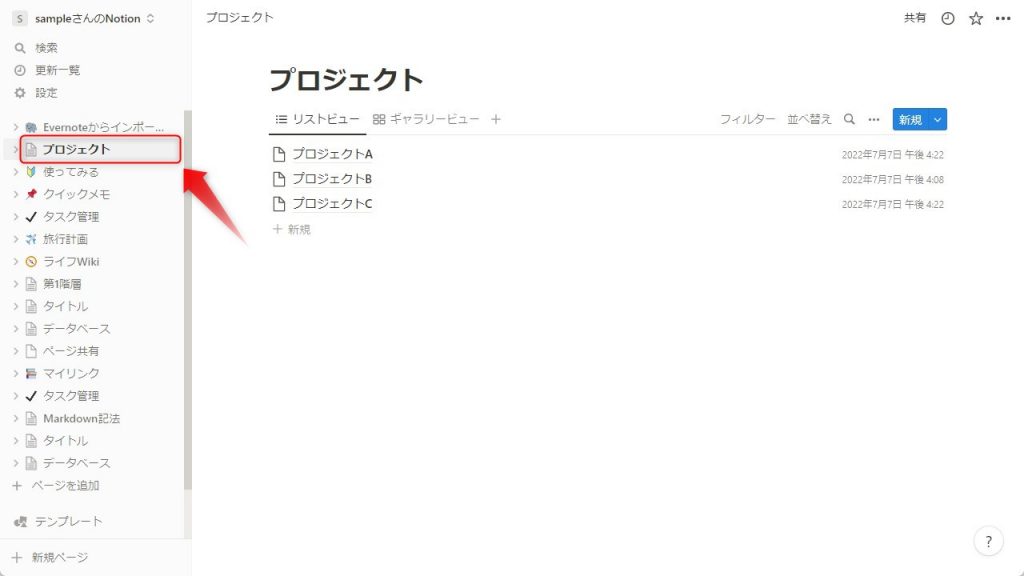1024x576 pixels.
Task: Expand the Evernoteからインポート page tree
Action: (16, 127)
